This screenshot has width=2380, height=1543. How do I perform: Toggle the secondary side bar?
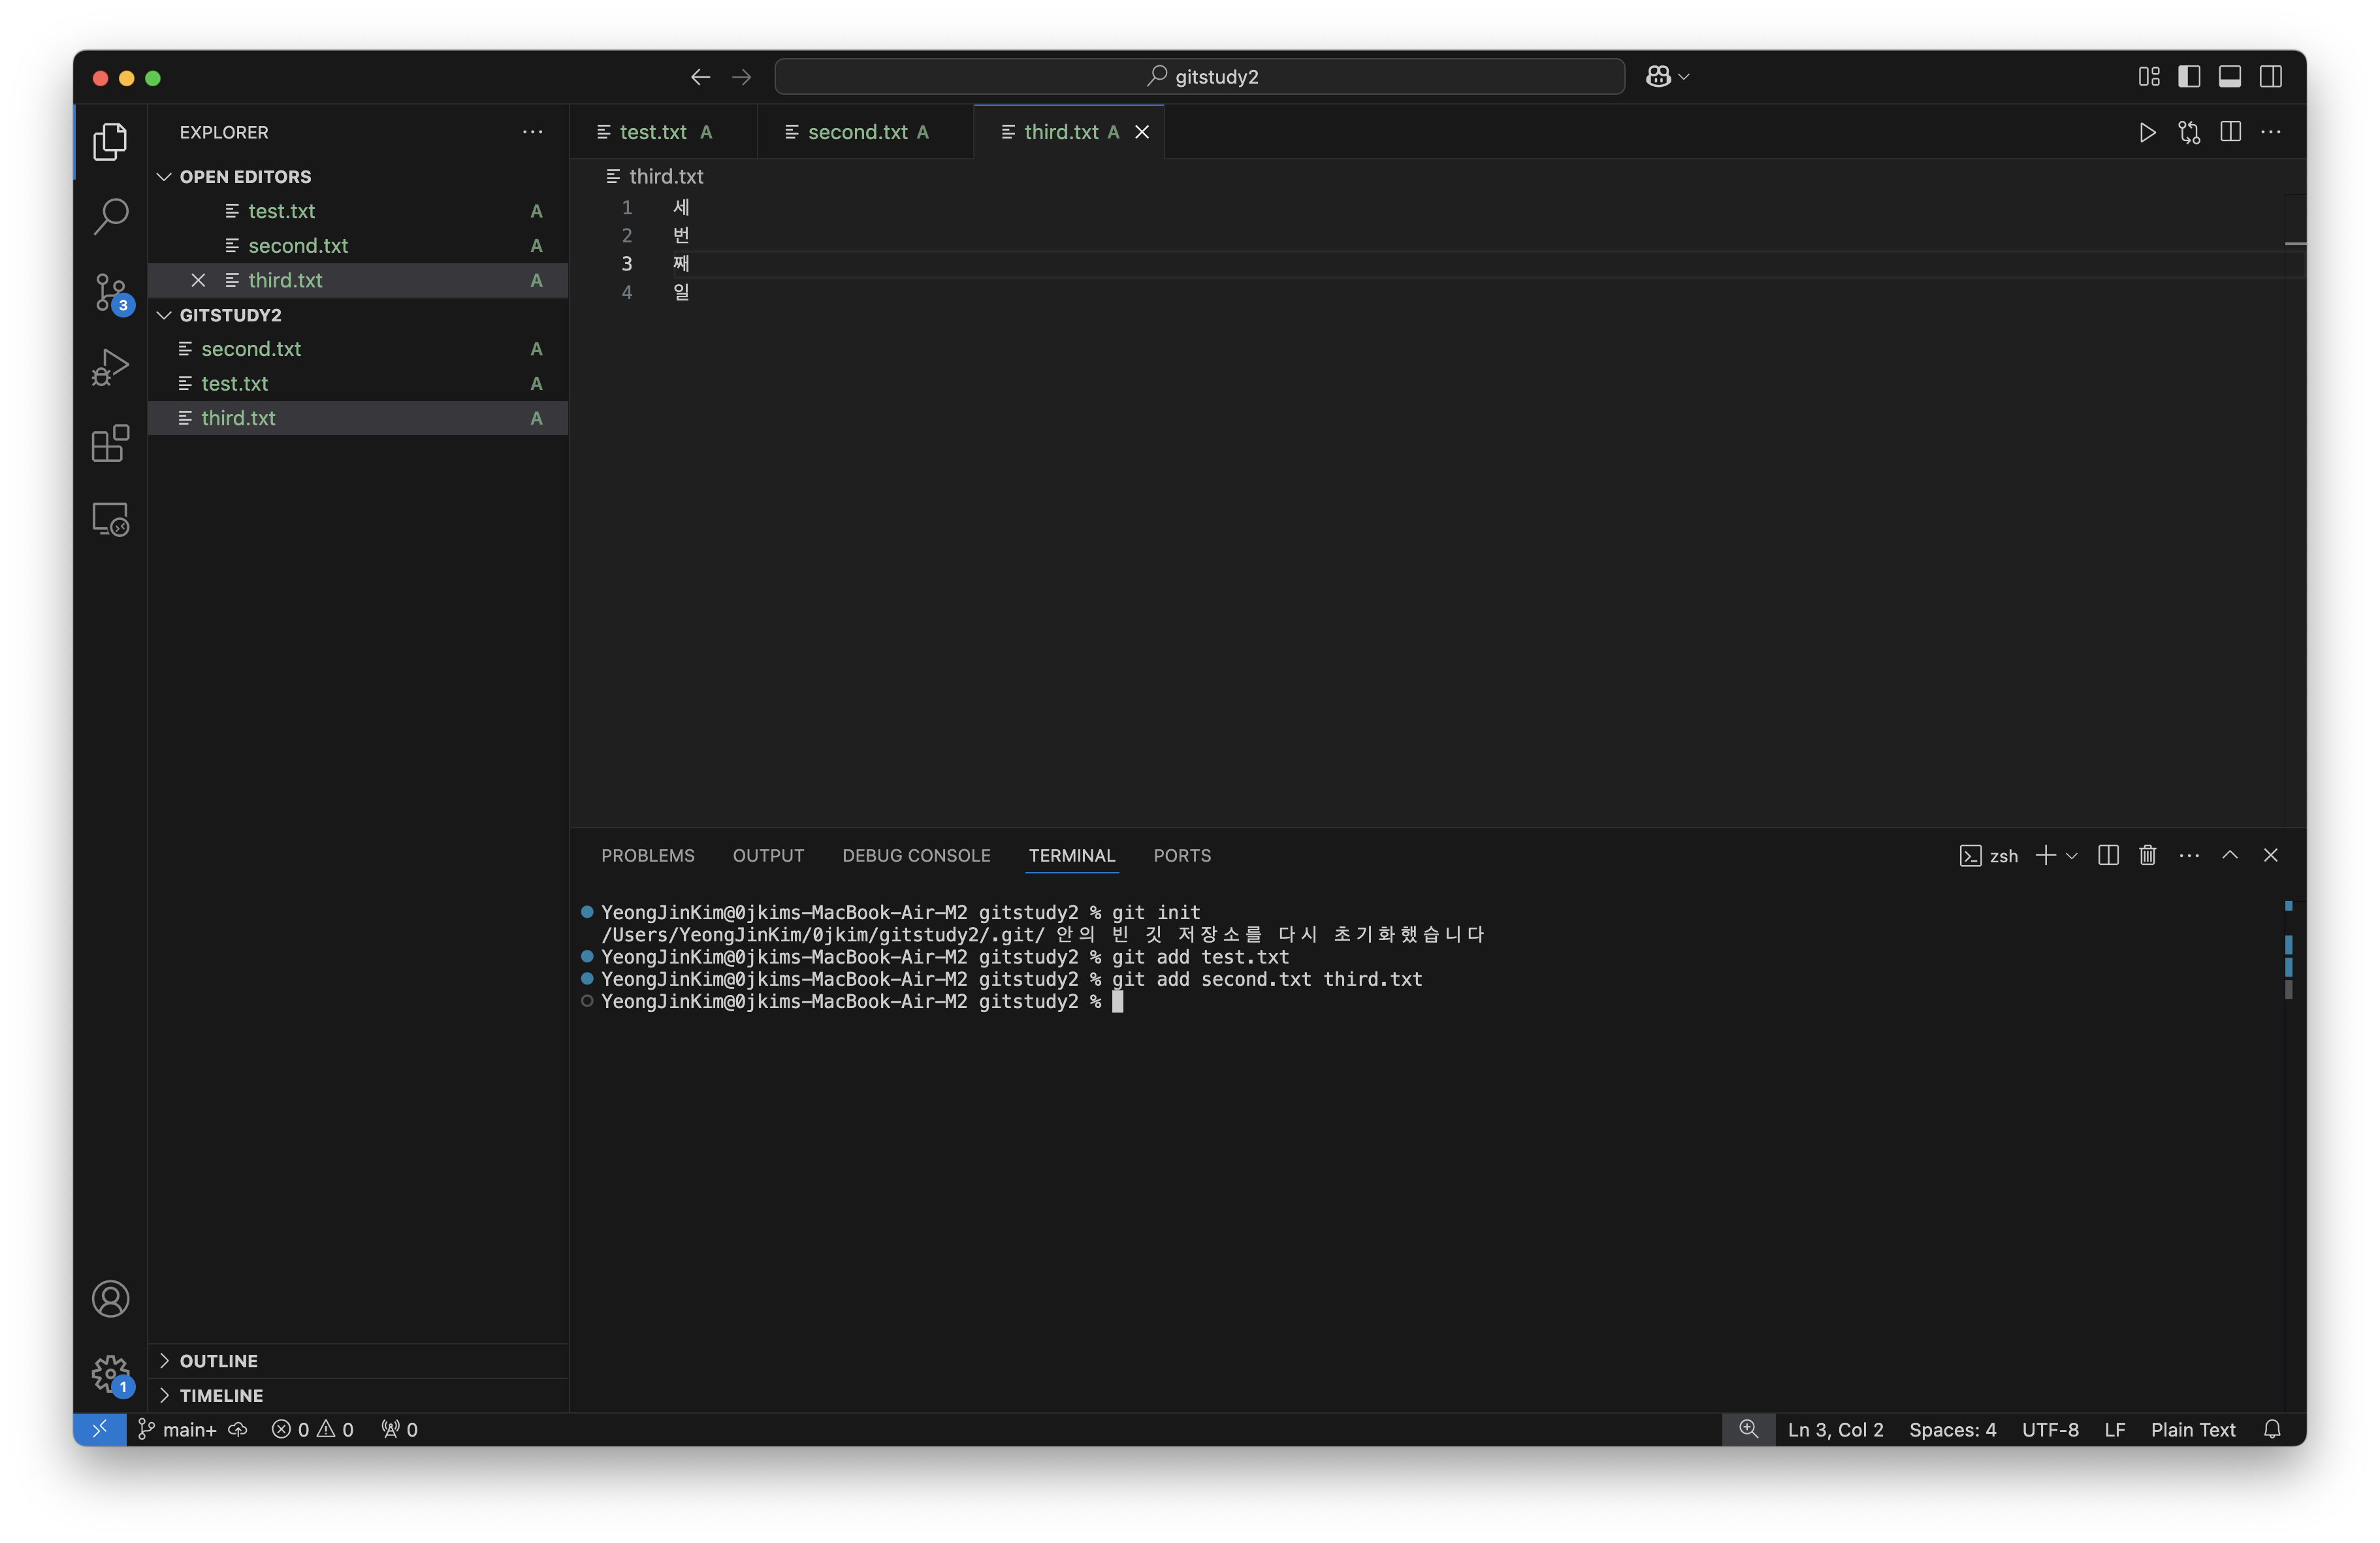(x=2270, y=77)
